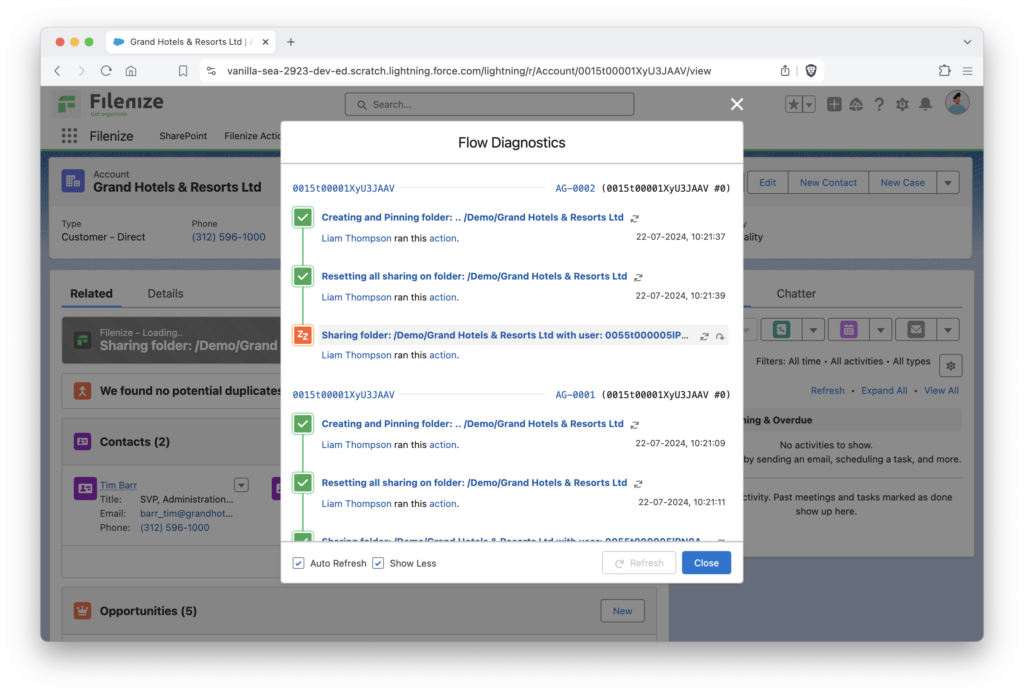Click the orange sleeping status icon
Image resolution: width=1024 pixels, height=695 pixels.
[303, 335]
